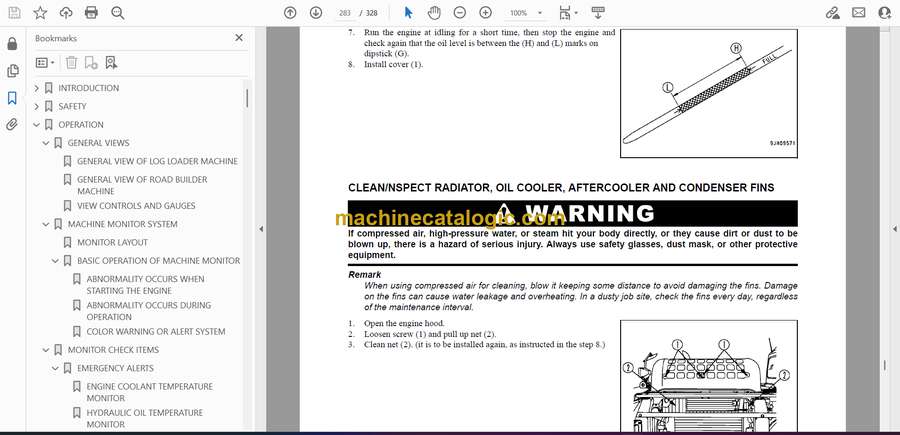Click the GENERAL VIEWS bookmark label

98,143
